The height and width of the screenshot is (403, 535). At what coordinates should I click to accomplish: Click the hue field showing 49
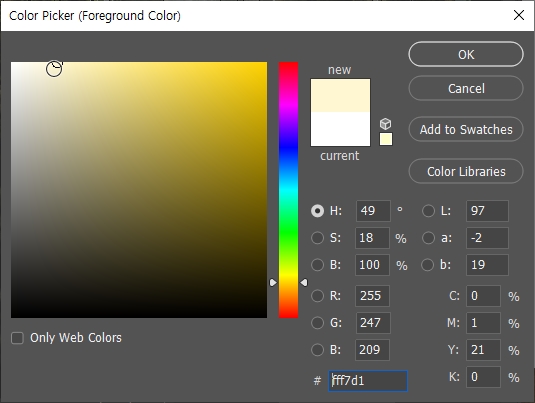373,211
